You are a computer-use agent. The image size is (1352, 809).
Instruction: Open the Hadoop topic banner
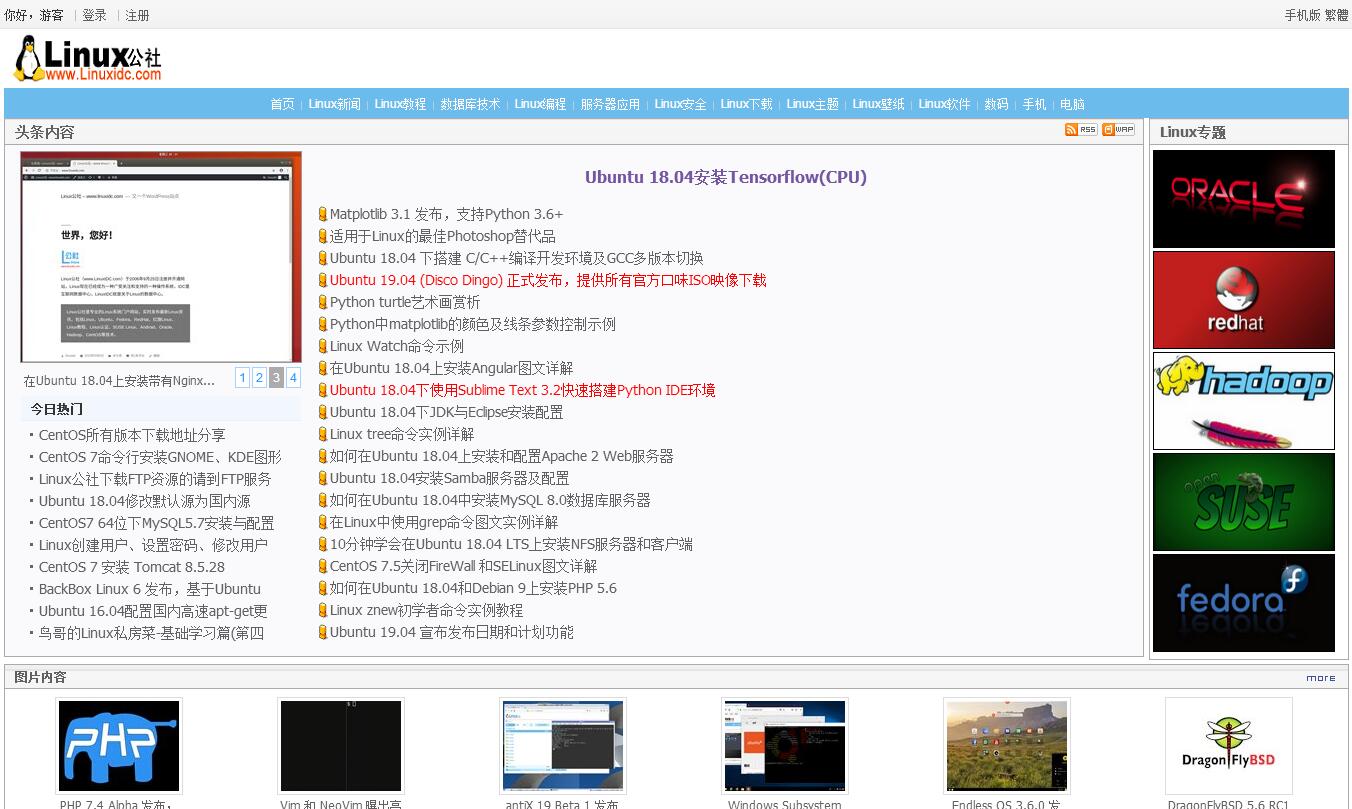click(1243, 400)
